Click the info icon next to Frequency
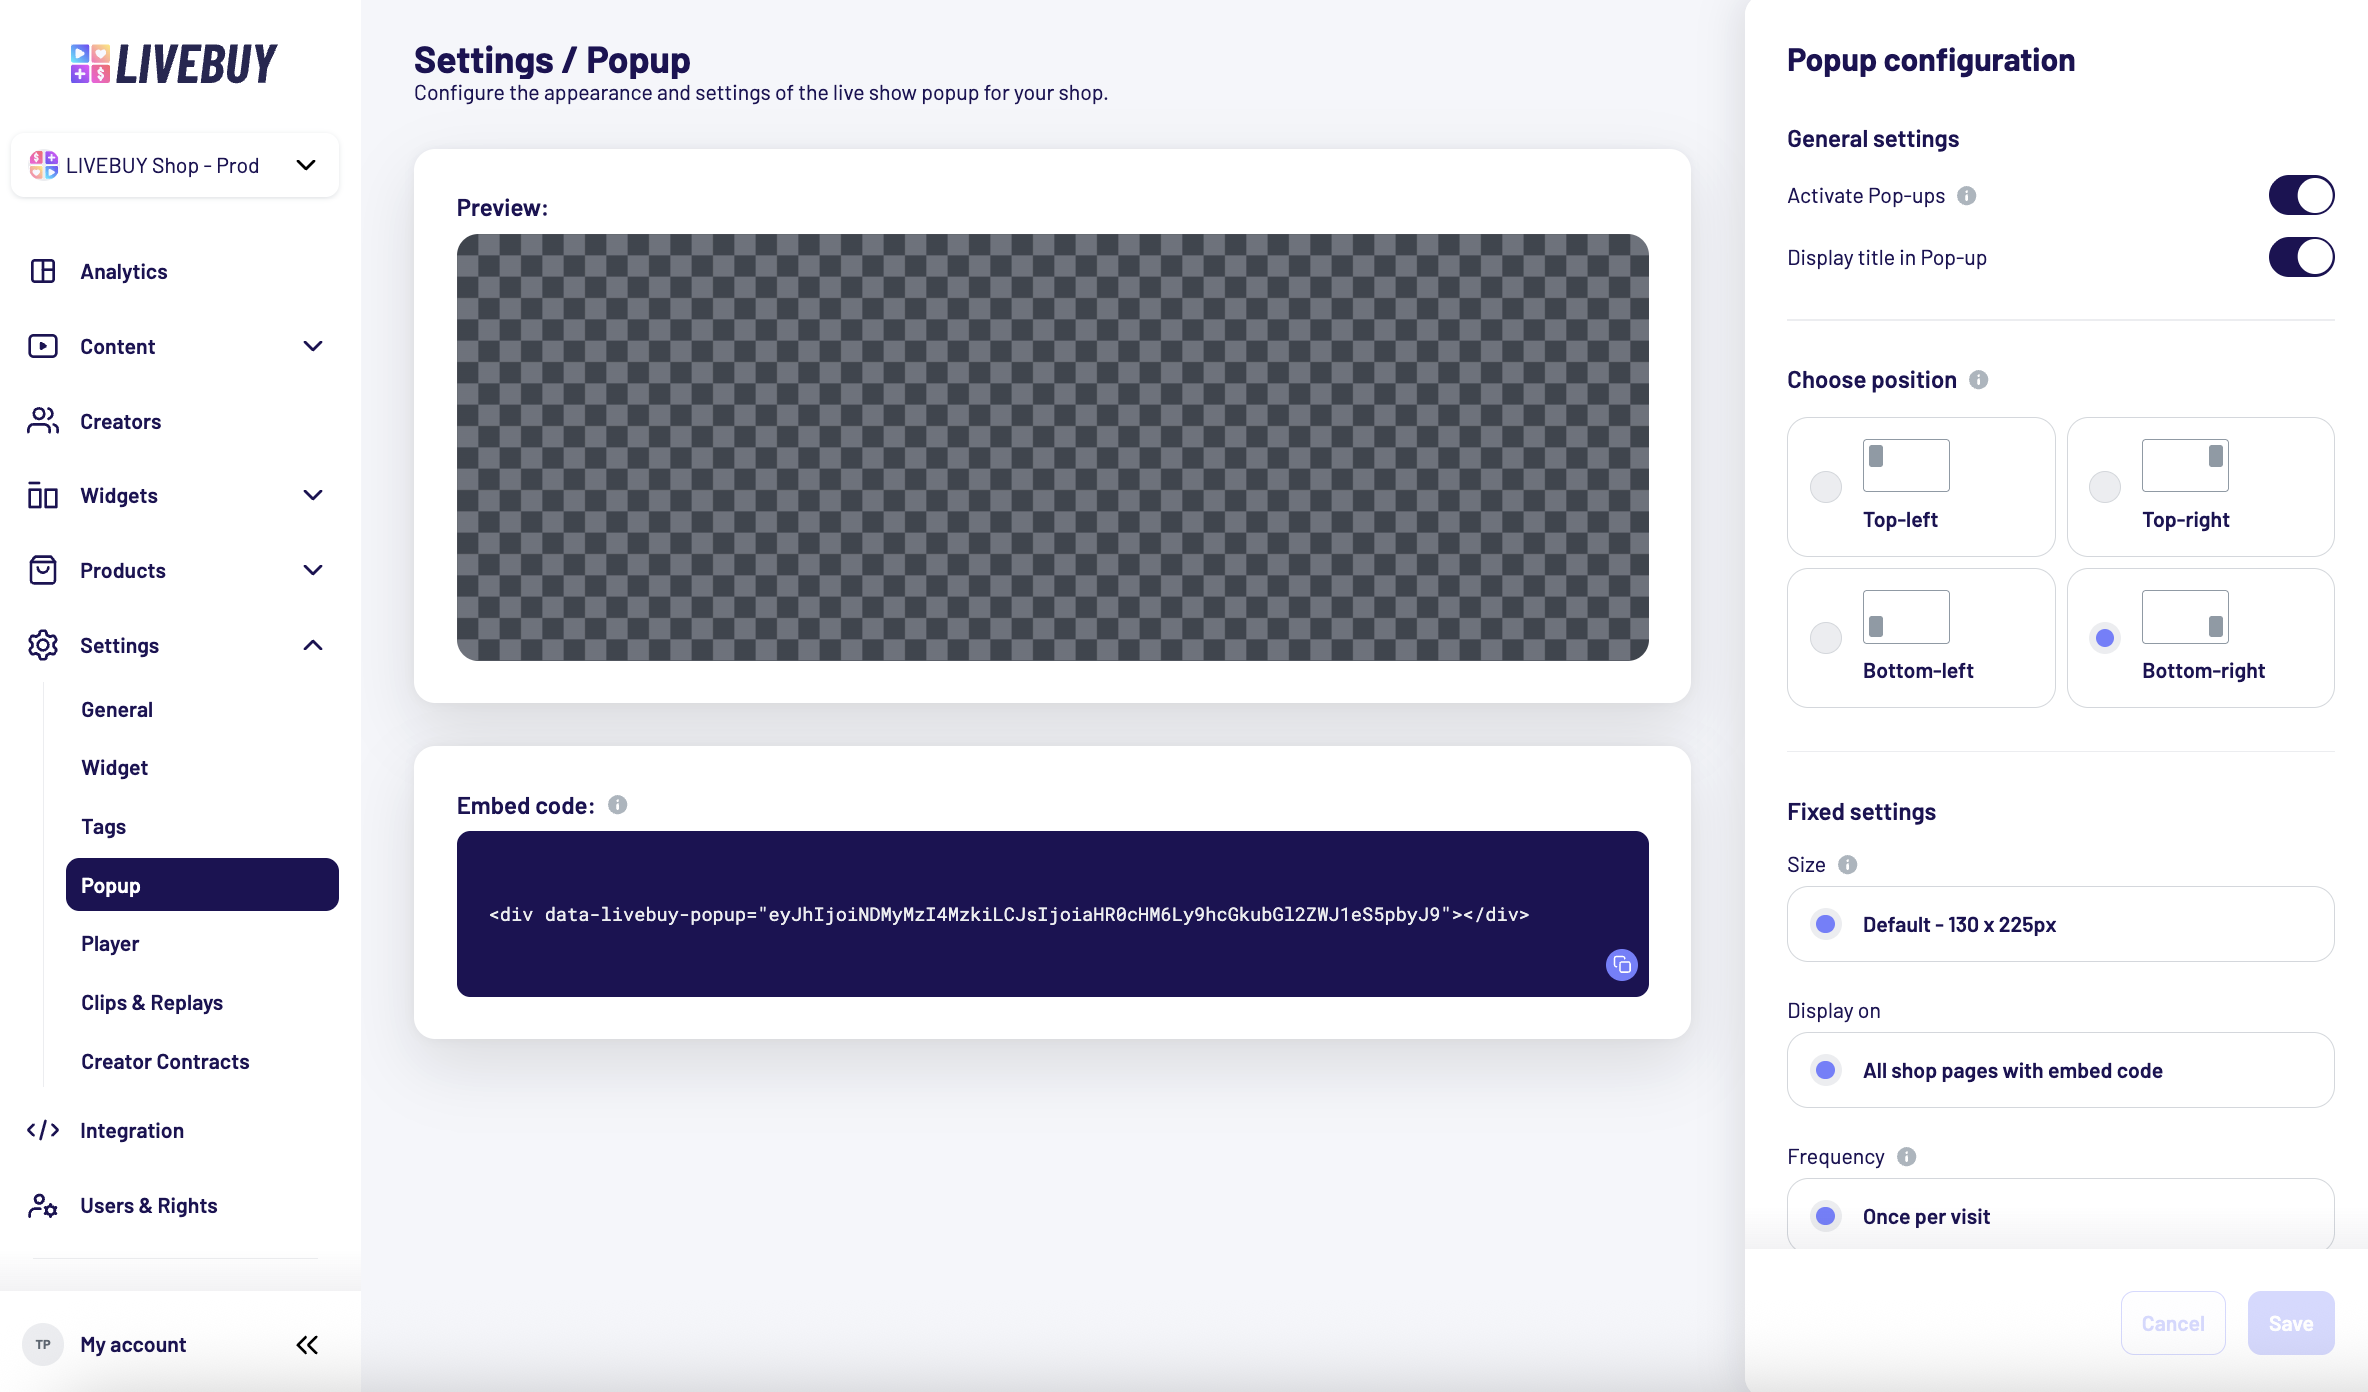Screen dimensions: 2368x1392 point(1907,1157)
